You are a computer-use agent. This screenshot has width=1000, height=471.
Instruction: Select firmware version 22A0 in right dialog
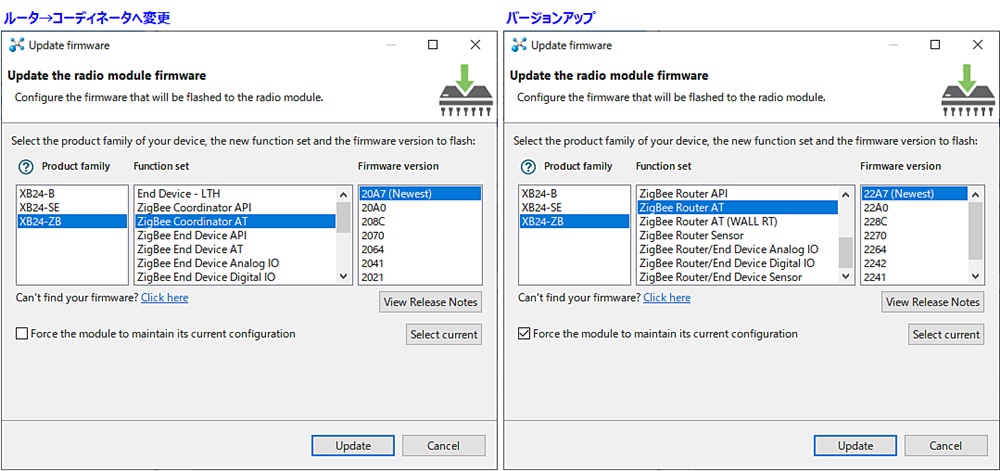coord(877,207)
